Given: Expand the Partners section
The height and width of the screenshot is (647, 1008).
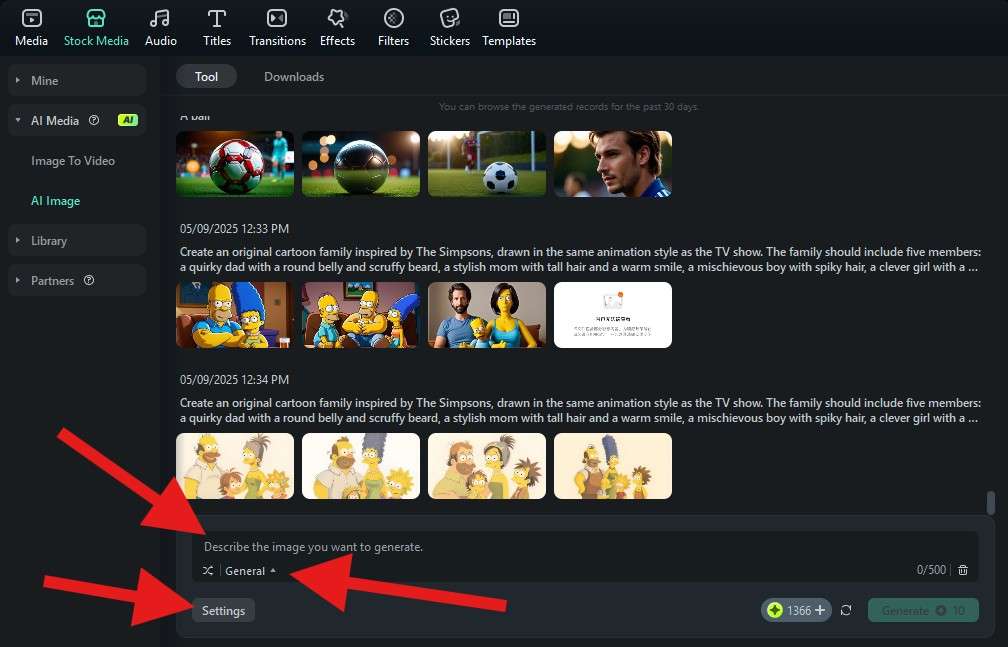Looking at the screenshot, I should coord(77,280).
